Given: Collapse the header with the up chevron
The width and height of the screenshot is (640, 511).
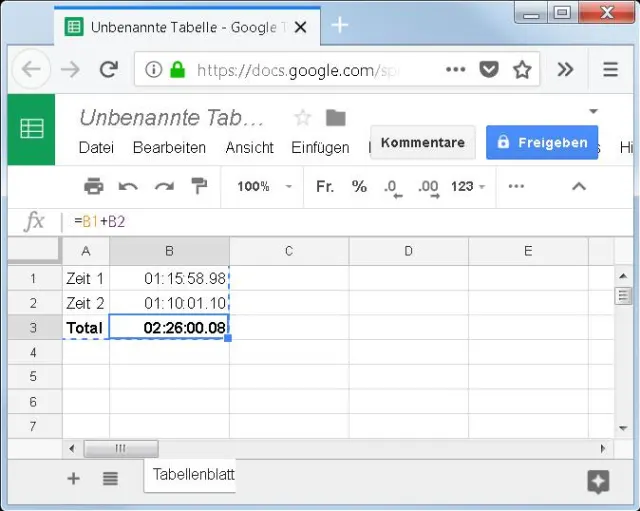Looking at the screenshot, I should coord(578,186).
